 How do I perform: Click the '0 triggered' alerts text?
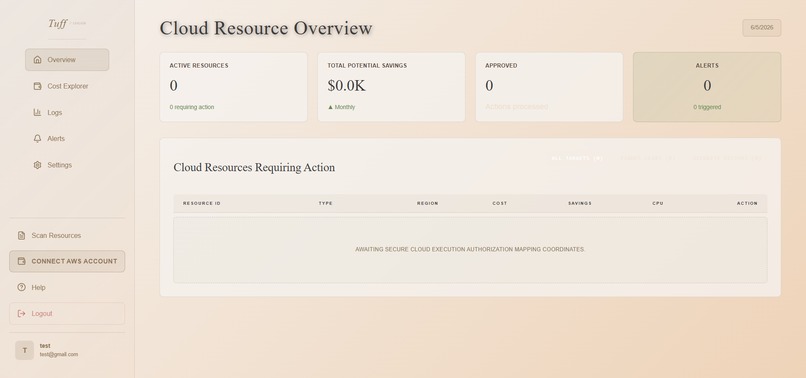pos(707,107)
